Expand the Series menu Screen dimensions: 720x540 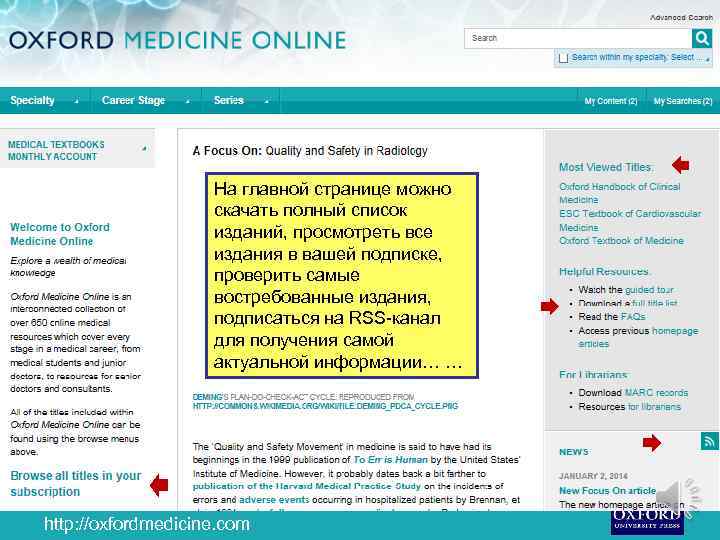(x=241, y=100)
